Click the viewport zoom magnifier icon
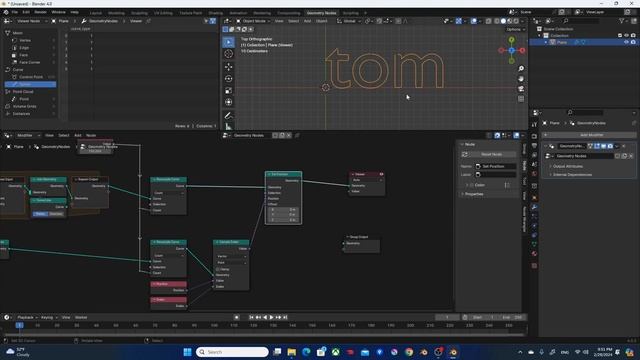The width and height of the screenshot is (640, 360). (x=521, y=69)
